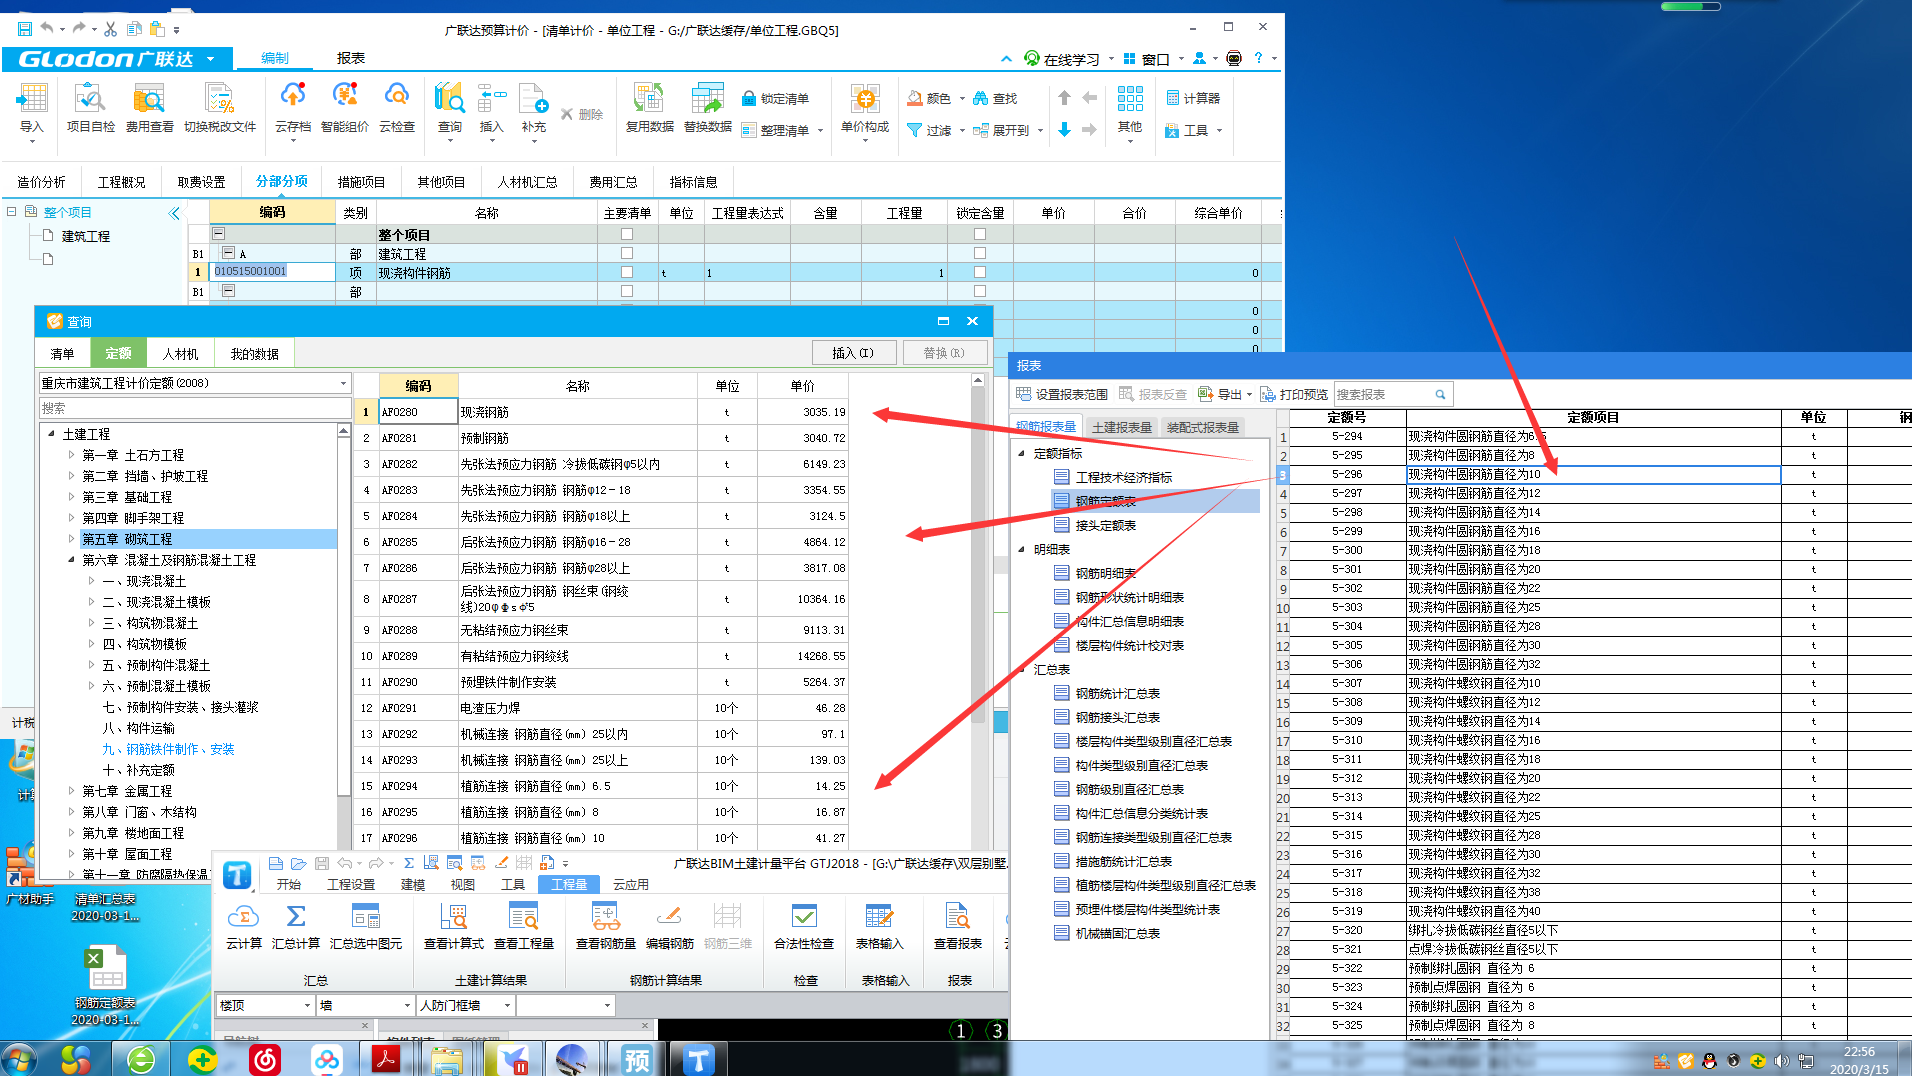This screenshot has height=1076, width=1912.
Task: Click the 查询 query toolbar icon
Action: point(450,108)
